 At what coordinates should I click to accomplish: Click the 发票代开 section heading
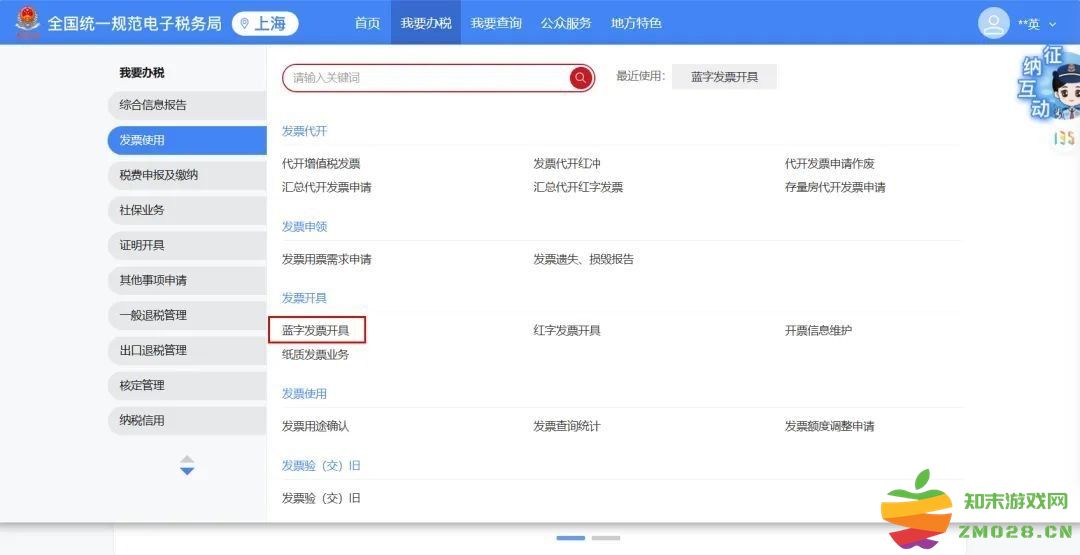[304, 131]
